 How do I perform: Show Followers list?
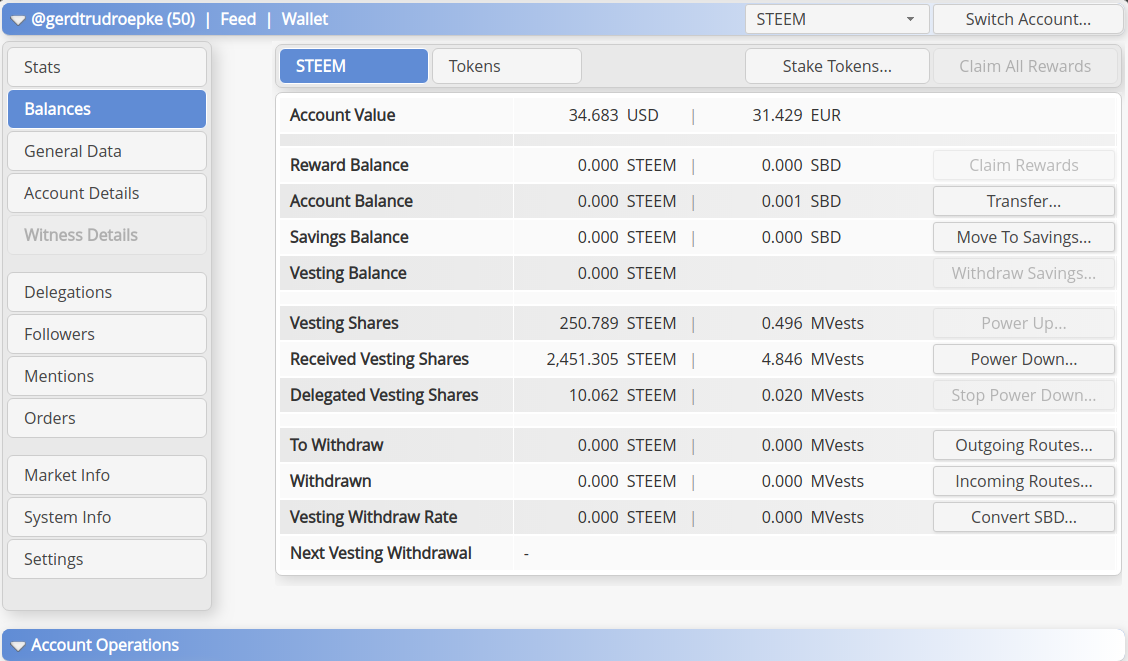(x=107, y=334)
